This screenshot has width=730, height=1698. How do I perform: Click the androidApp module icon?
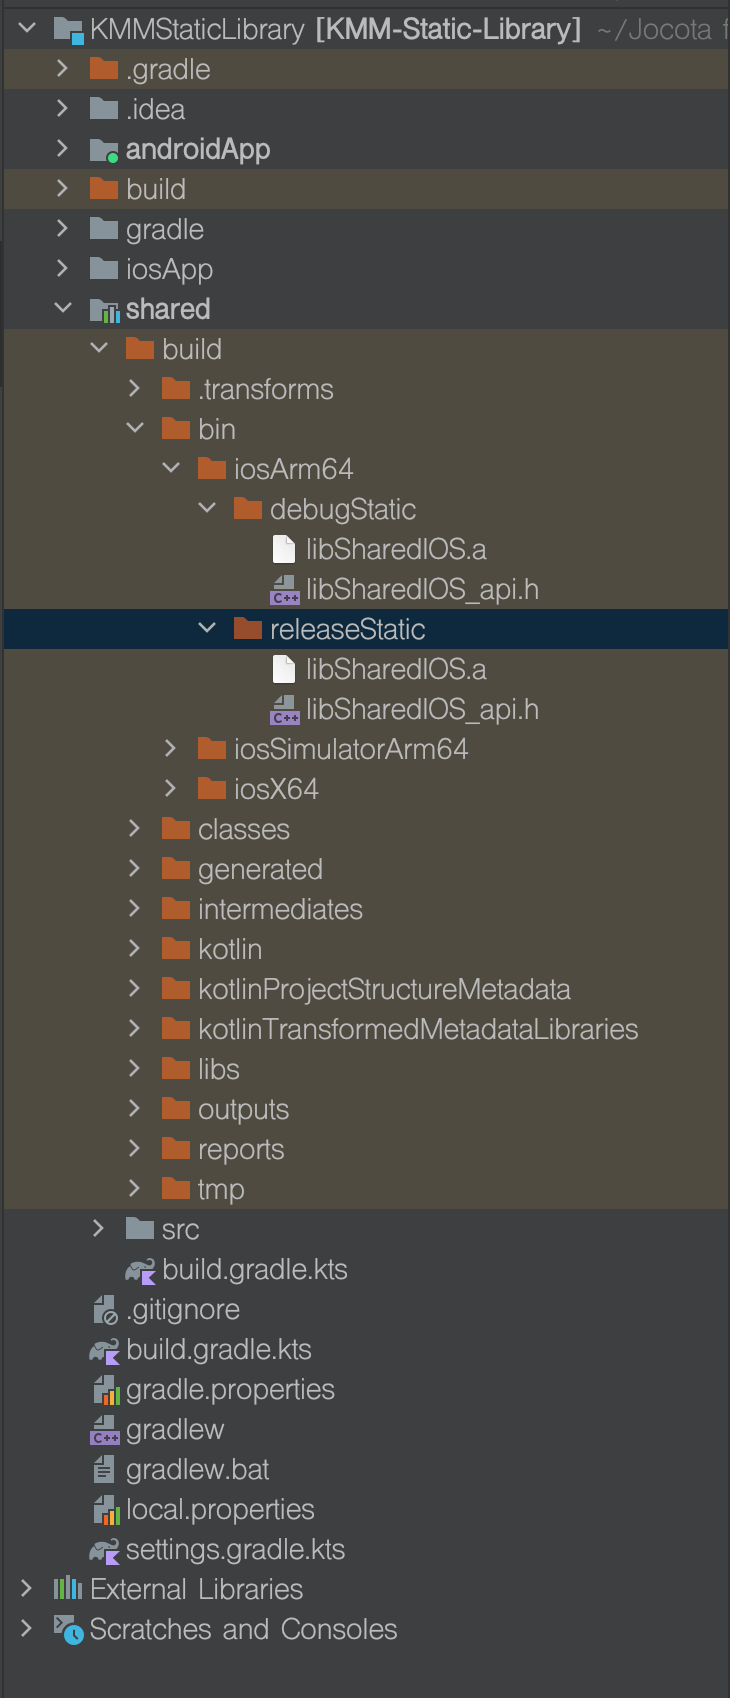100,148
